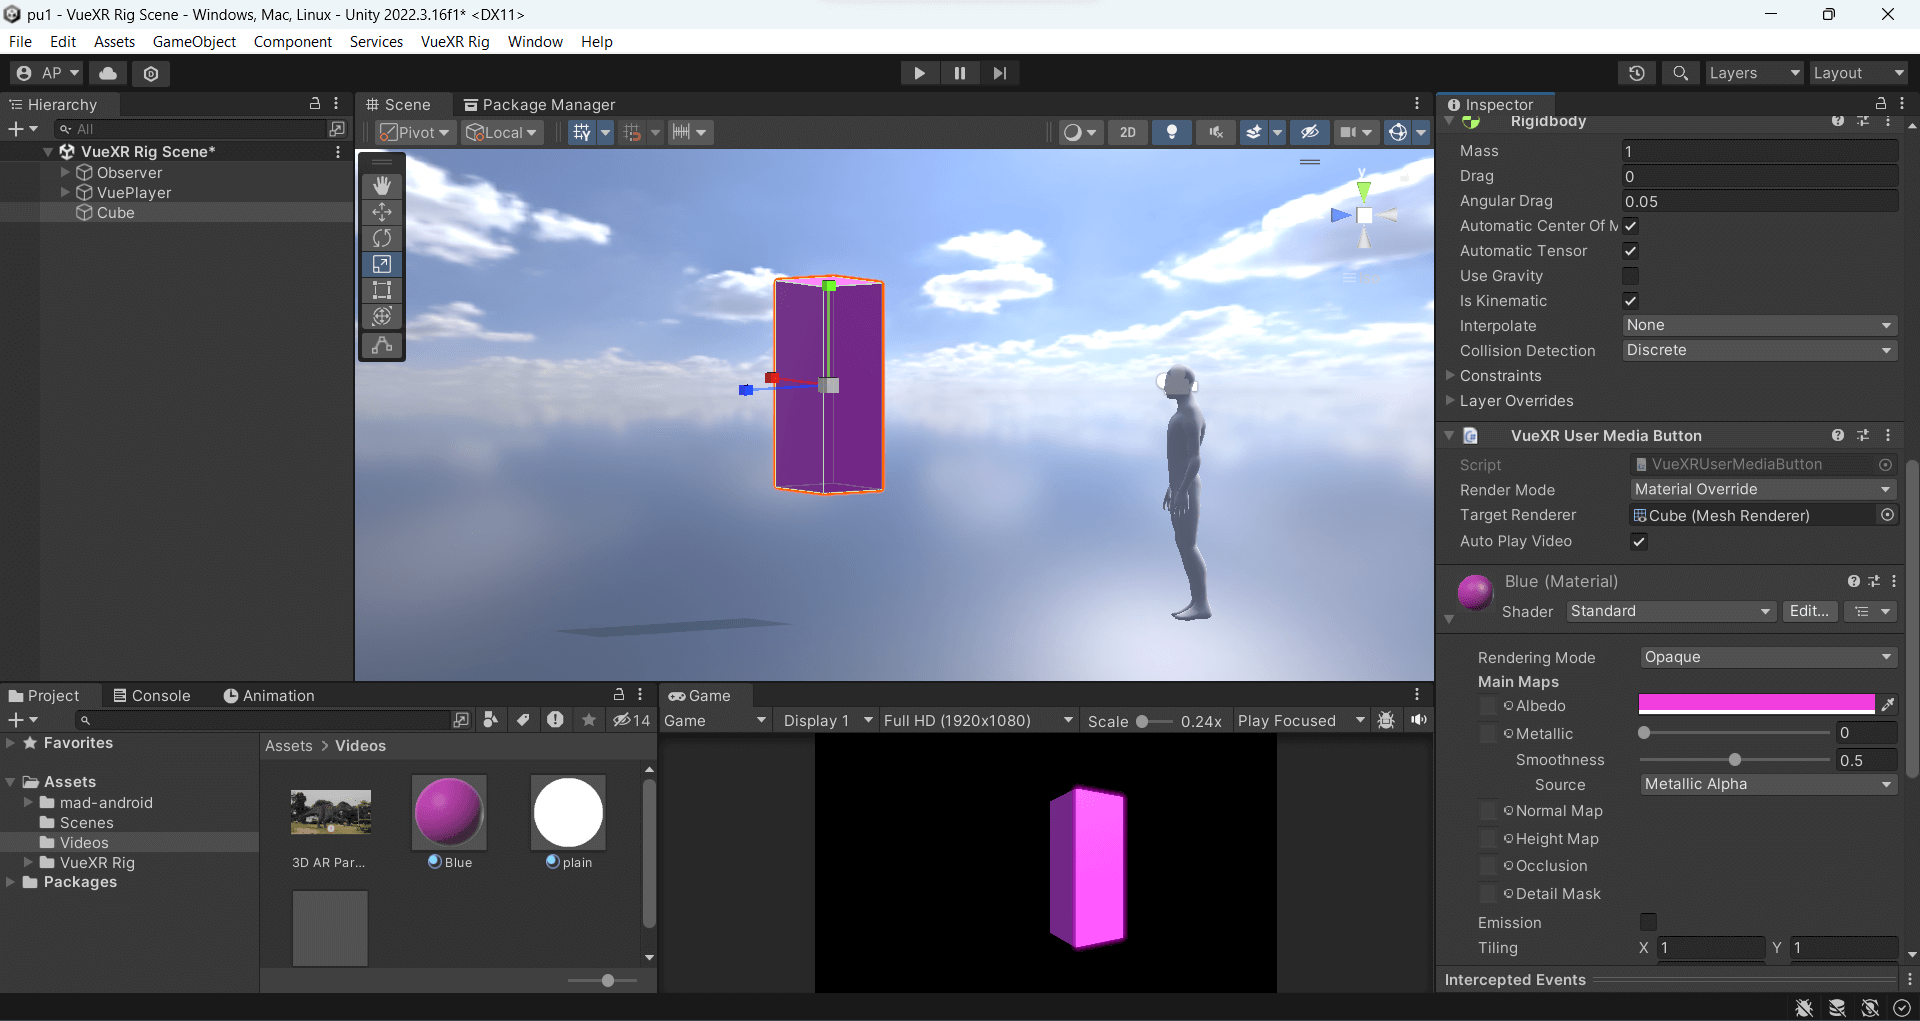Click the Pause button
The height and width of the screenshot is (1021, 1920).
[x=960, y=73]
